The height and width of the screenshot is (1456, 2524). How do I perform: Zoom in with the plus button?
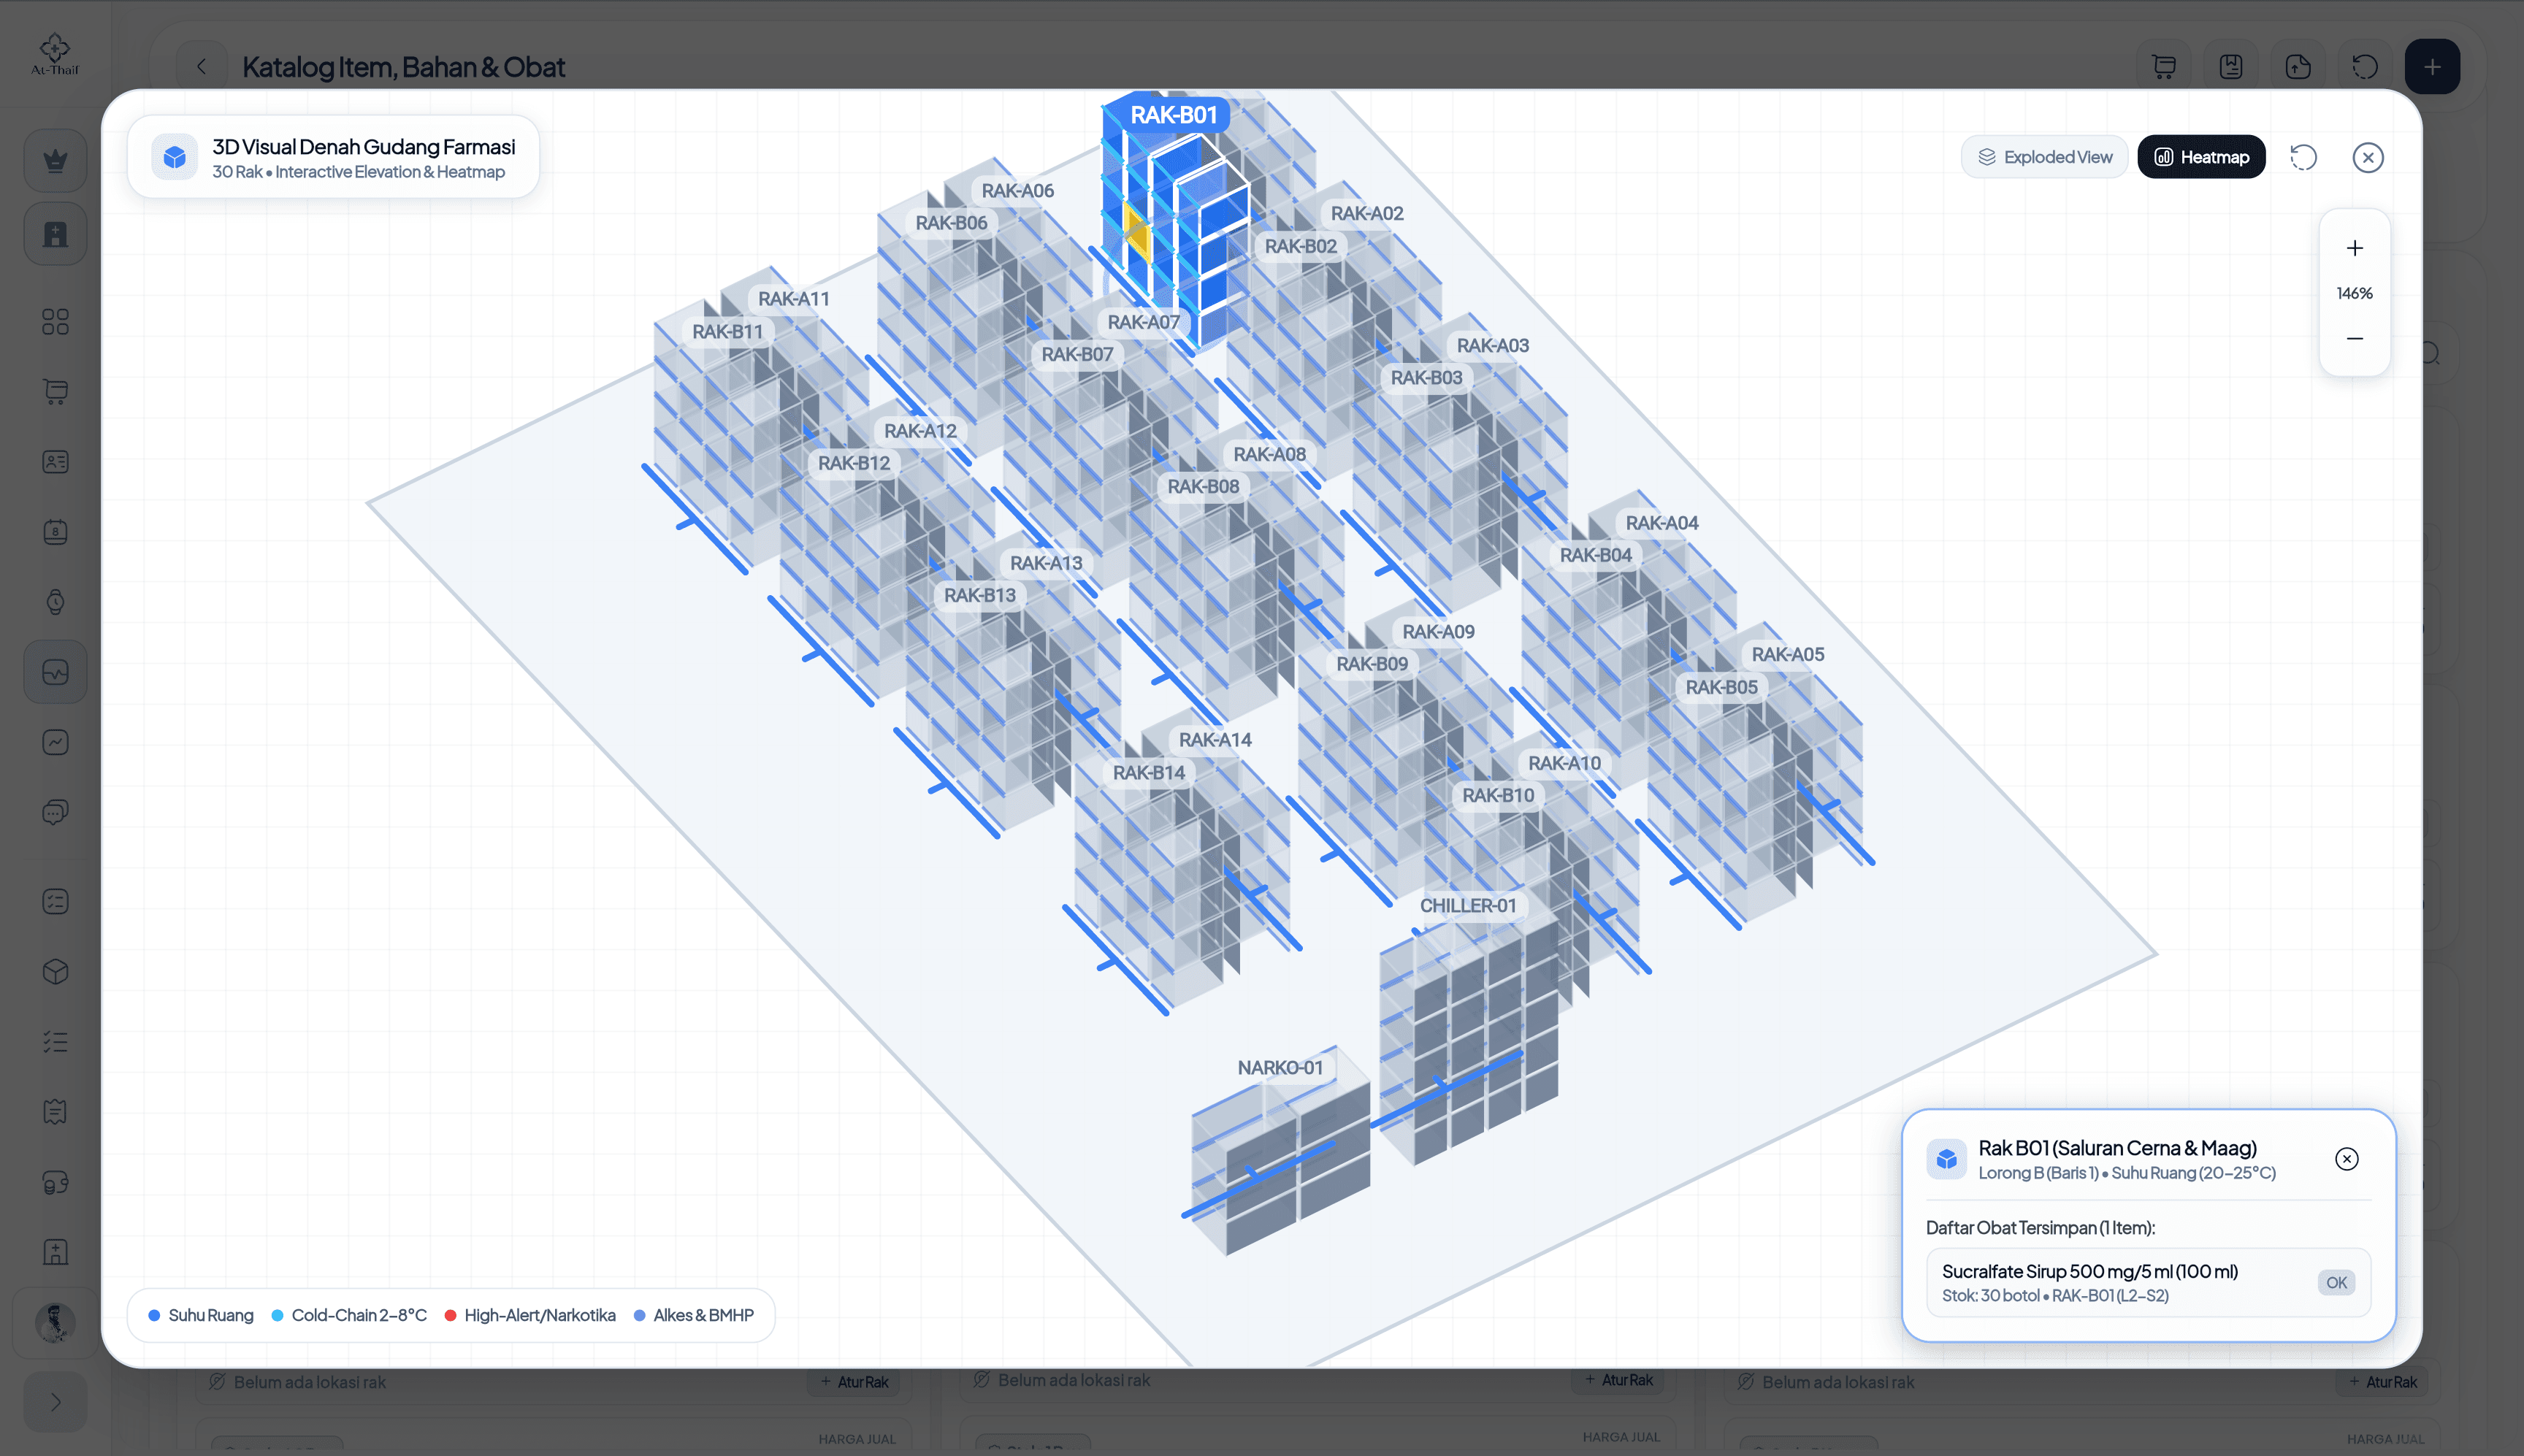(2354, 248)
